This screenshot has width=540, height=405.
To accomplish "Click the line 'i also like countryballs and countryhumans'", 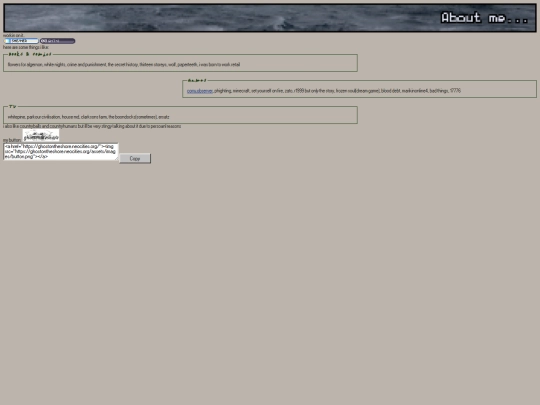I will tap(92, 126).
